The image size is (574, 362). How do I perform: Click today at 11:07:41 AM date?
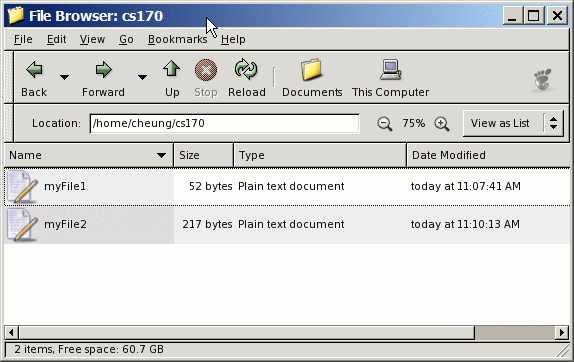pyautogui.click(x=465, y=186)
